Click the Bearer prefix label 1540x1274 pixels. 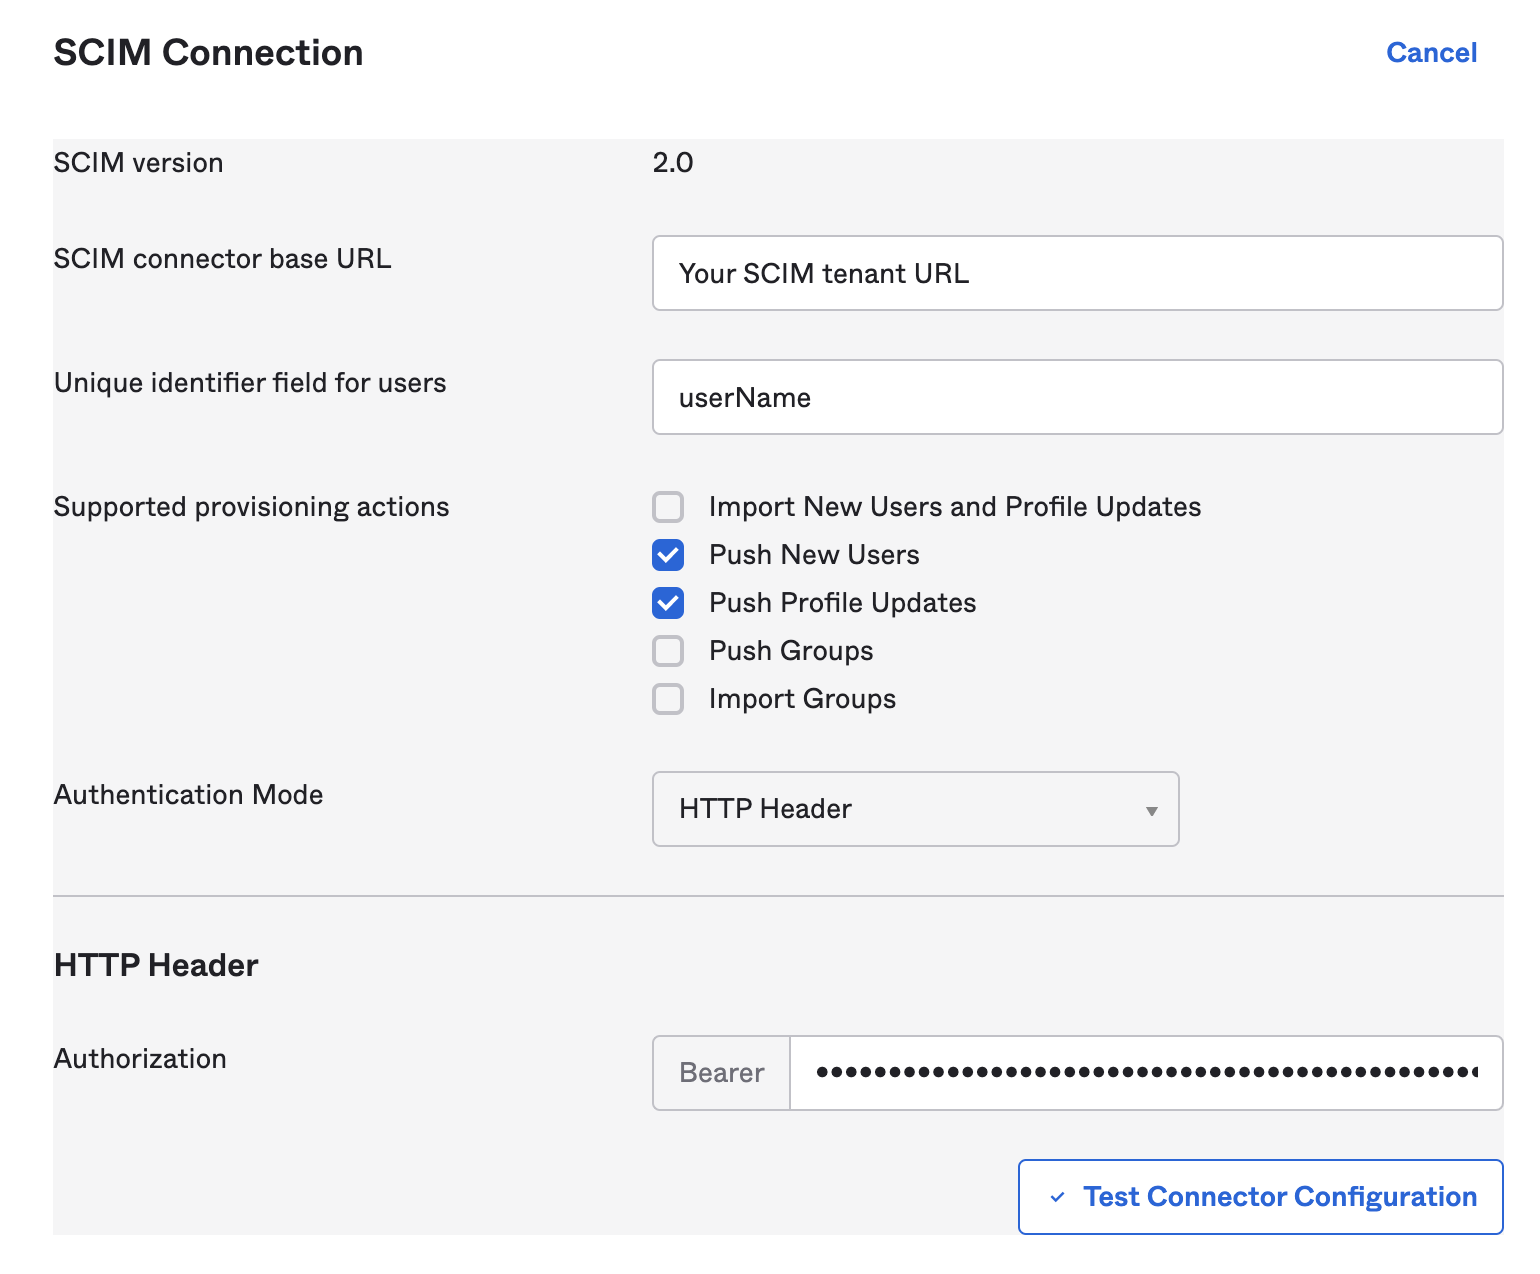pyautogui.click(x=721, y=1073)
